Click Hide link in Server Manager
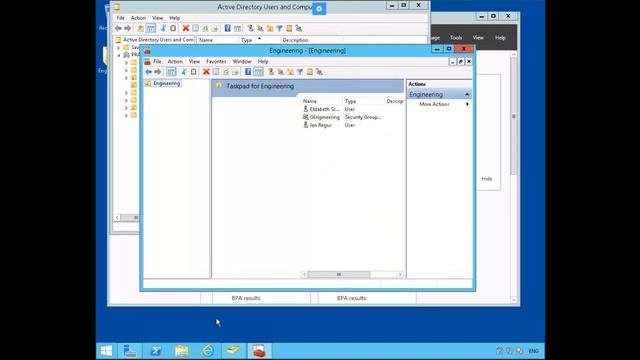The width and height of the screenshot is (640, 360). pos(487,179)
